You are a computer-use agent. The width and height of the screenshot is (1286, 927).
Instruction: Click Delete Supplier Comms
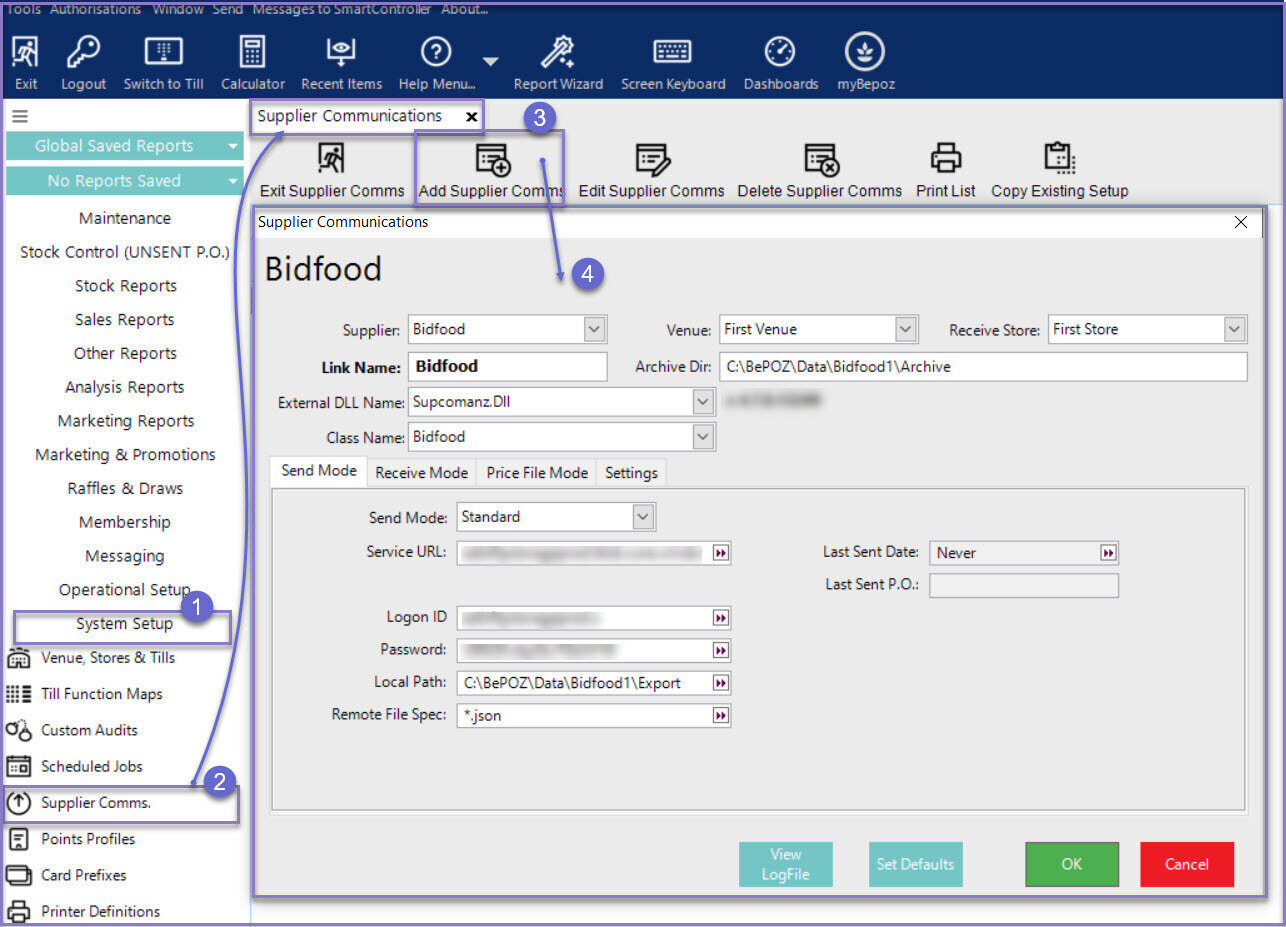coord(819,170)
